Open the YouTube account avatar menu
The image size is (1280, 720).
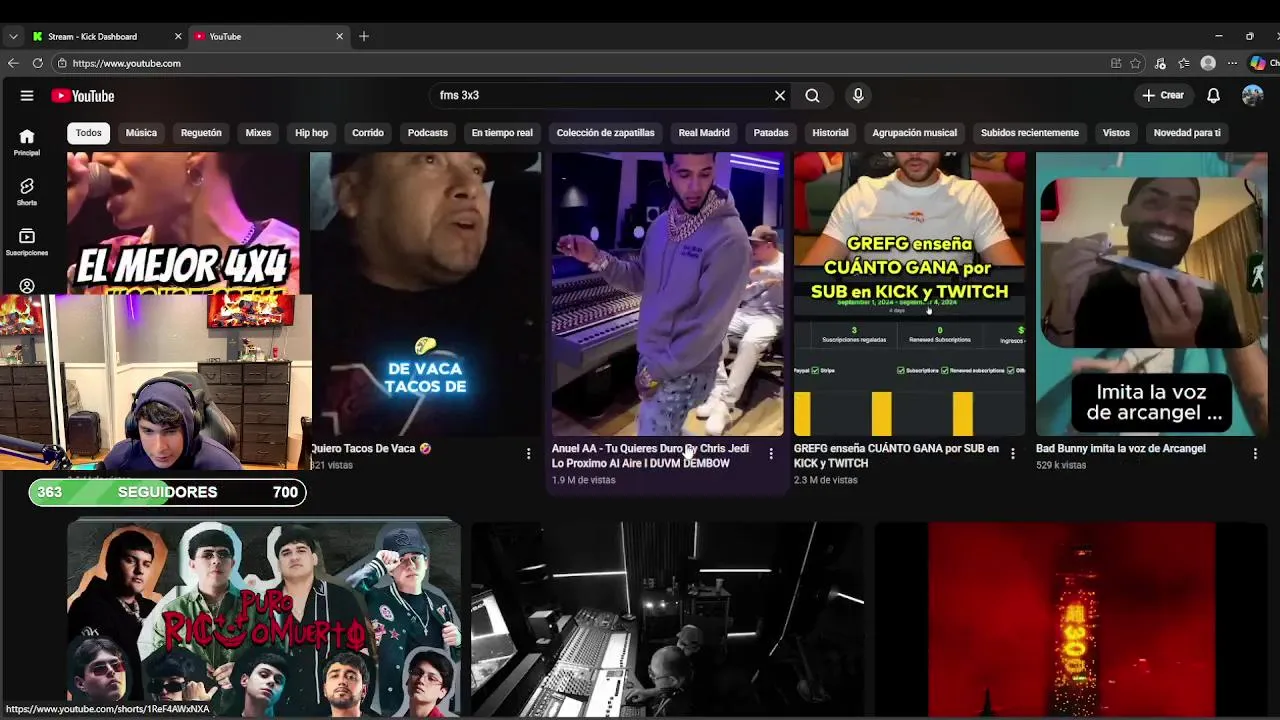point(1252,95)
